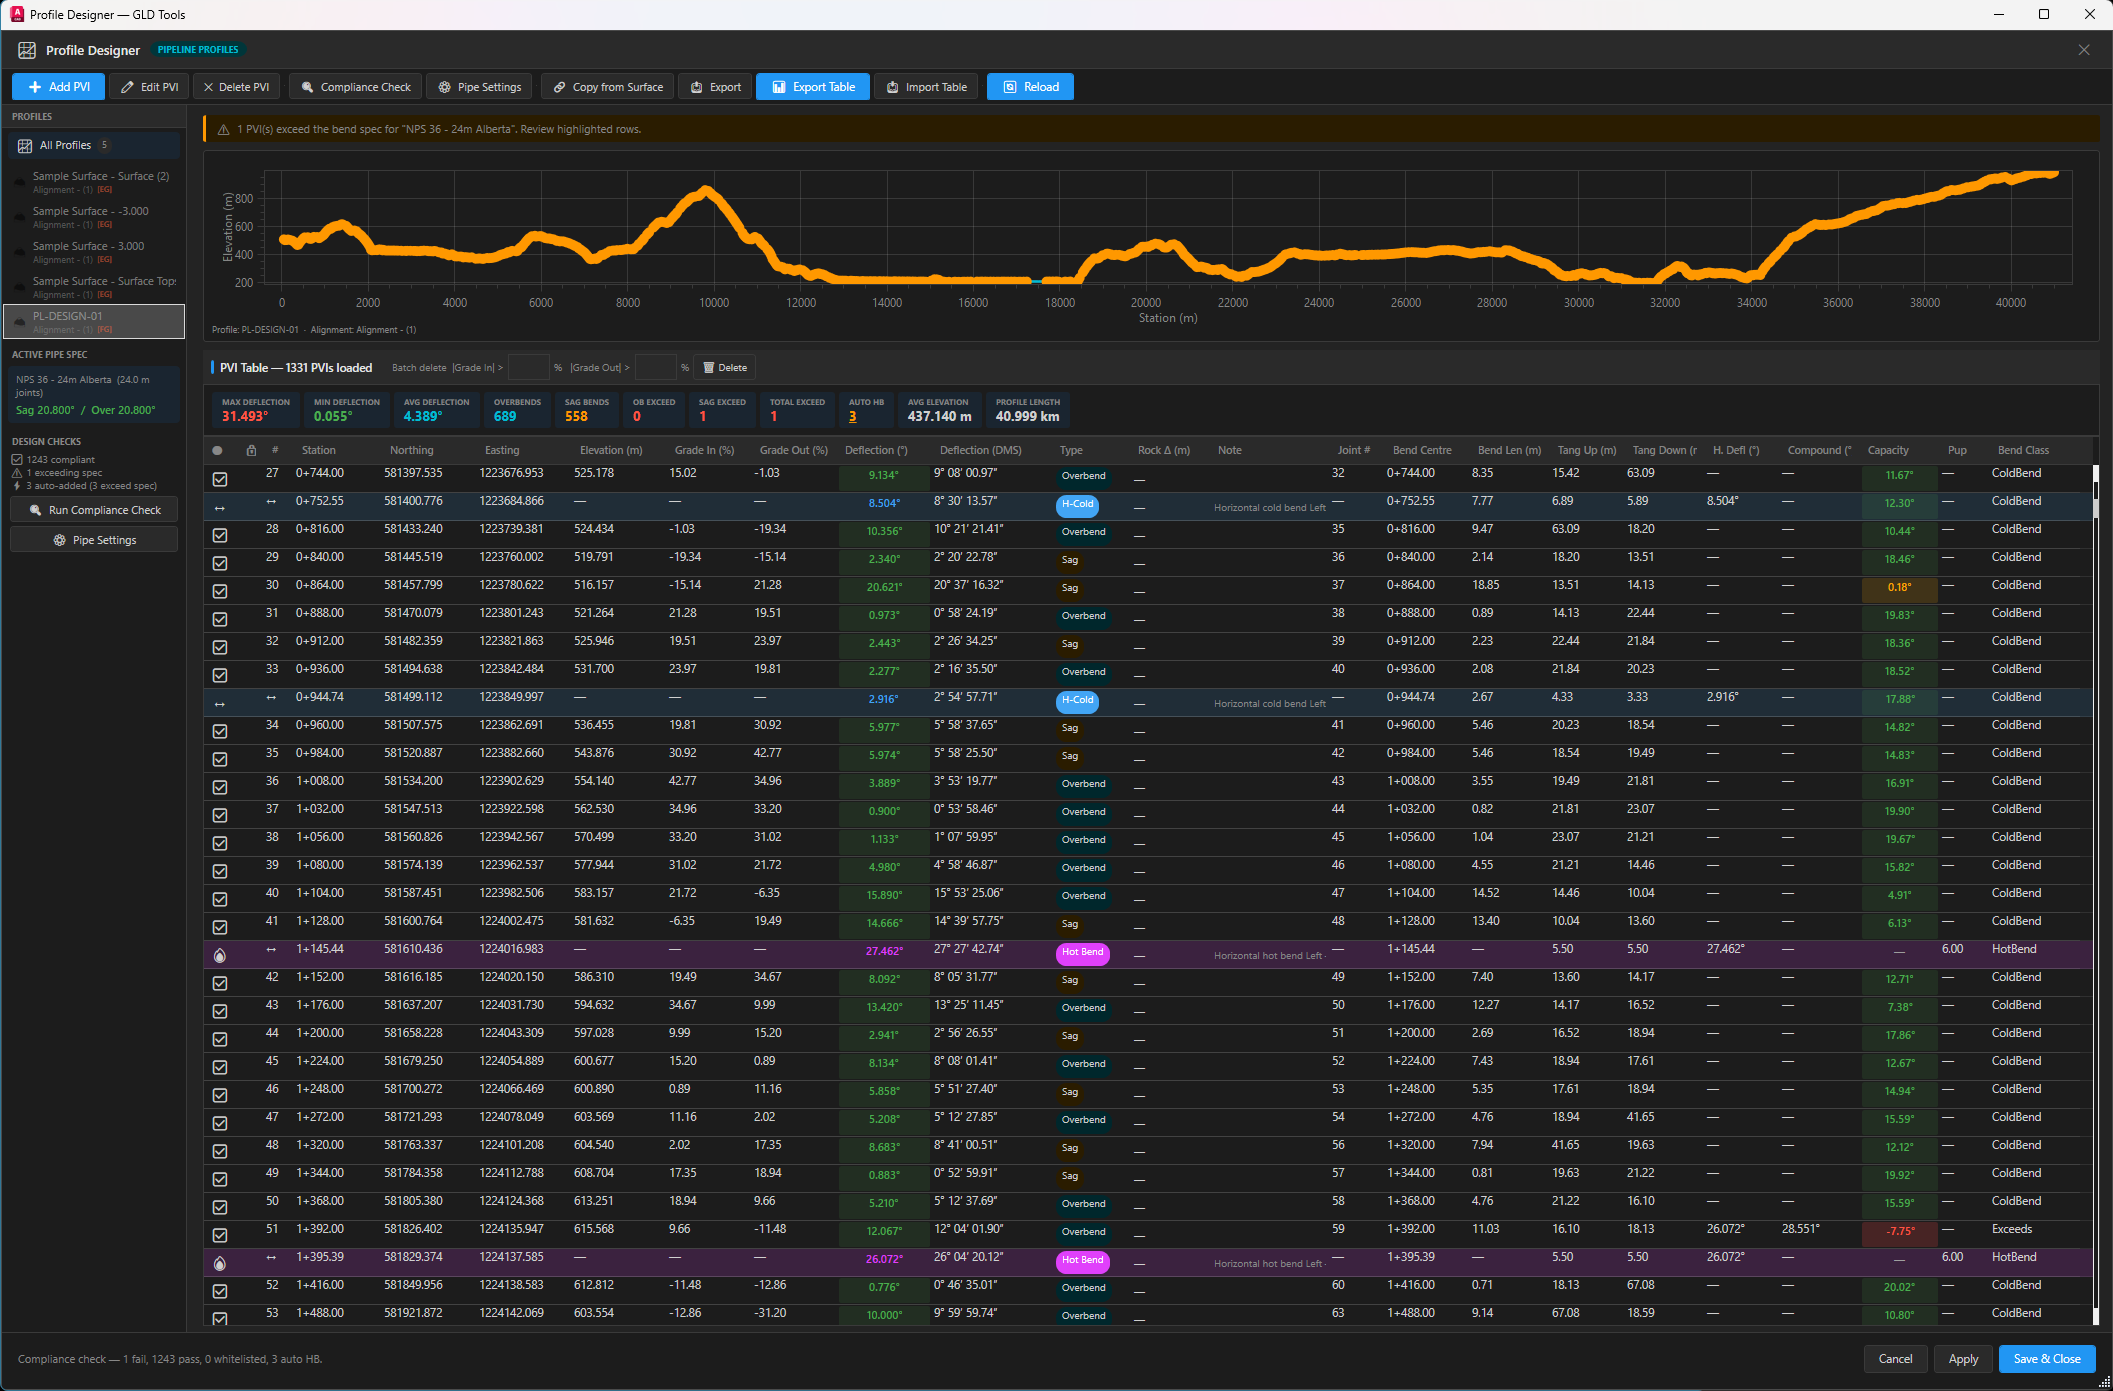Viewport: 2113px width, 1391px height.
Task: Click the Reload toolbar icon
Action: pos(1011,87)
